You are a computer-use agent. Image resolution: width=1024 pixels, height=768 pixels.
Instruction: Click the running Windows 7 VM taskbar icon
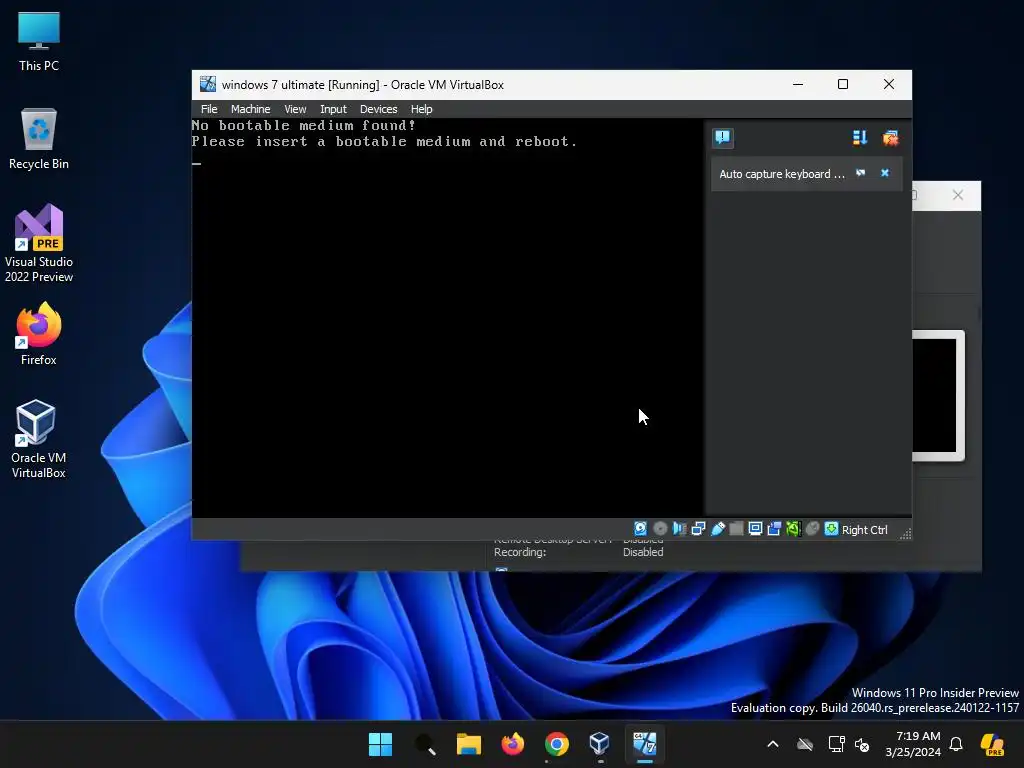[x=645, y=744]
